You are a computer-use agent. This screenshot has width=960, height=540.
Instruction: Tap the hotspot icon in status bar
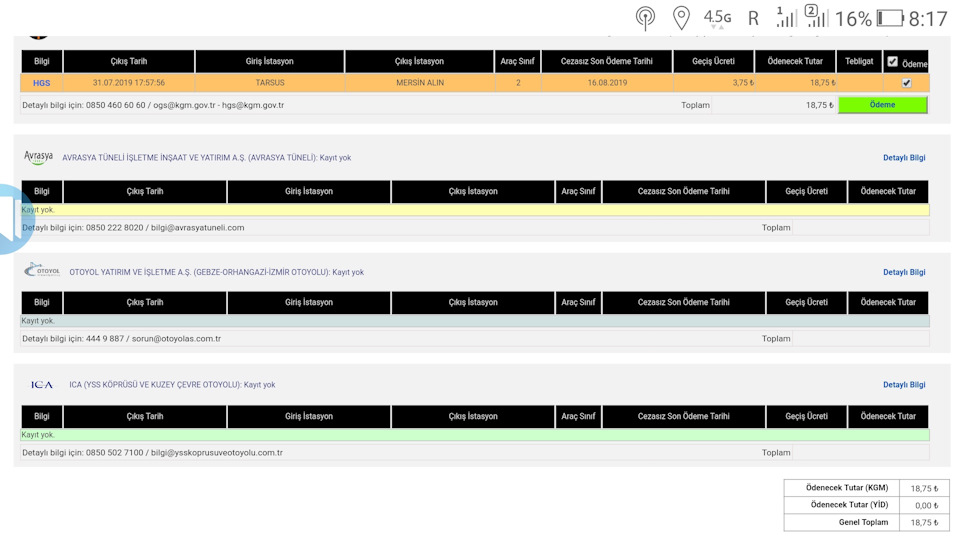645,18
